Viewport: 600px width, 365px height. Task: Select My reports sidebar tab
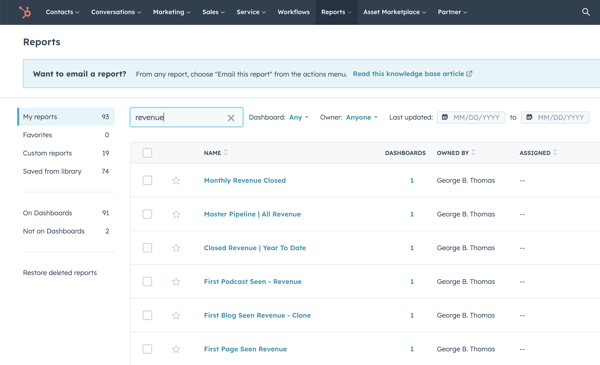click(x=66, y=117)
